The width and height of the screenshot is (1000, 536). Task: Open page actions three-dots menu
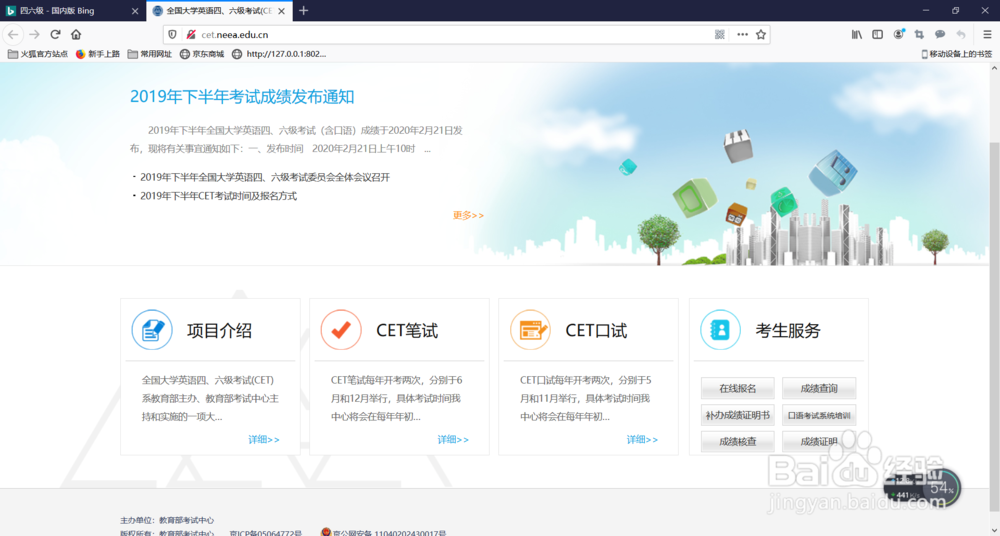pos(742,34)
